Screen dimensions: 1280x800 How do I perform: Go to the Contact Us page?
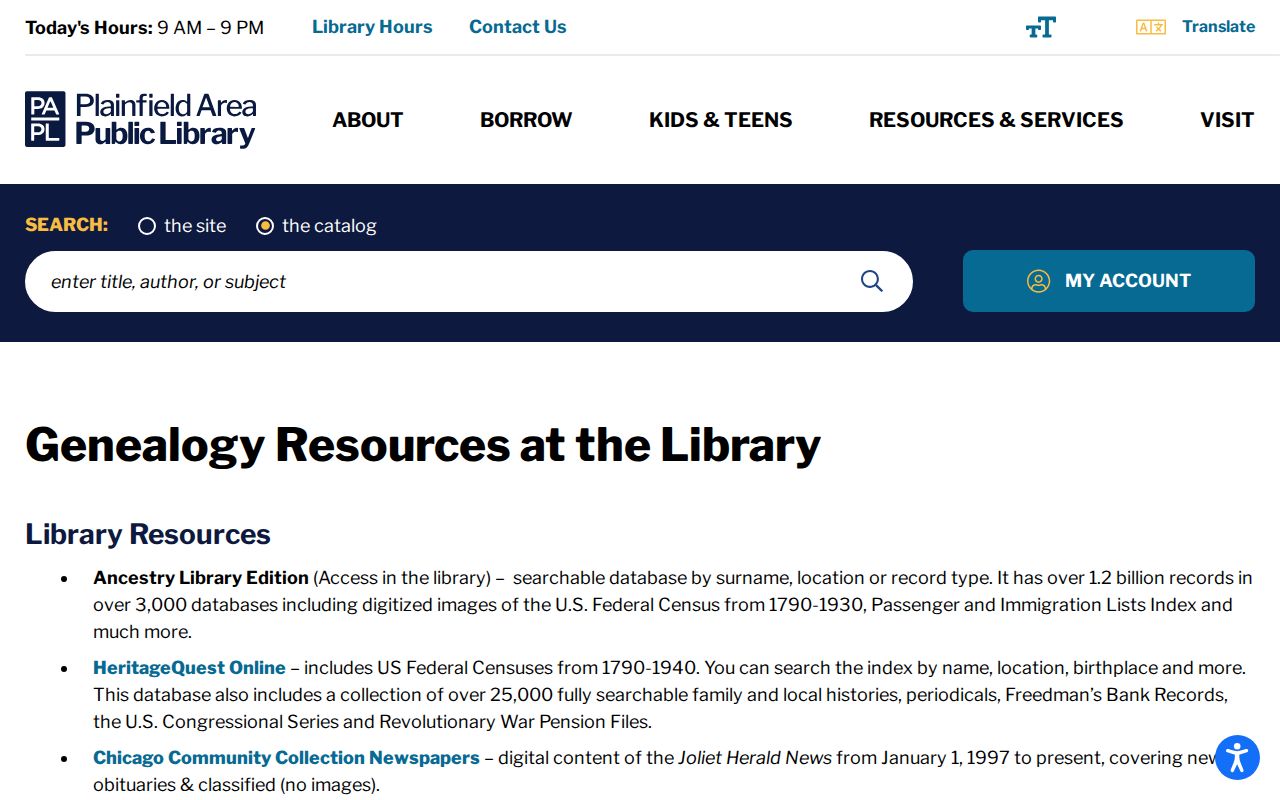tap(518, 27)
